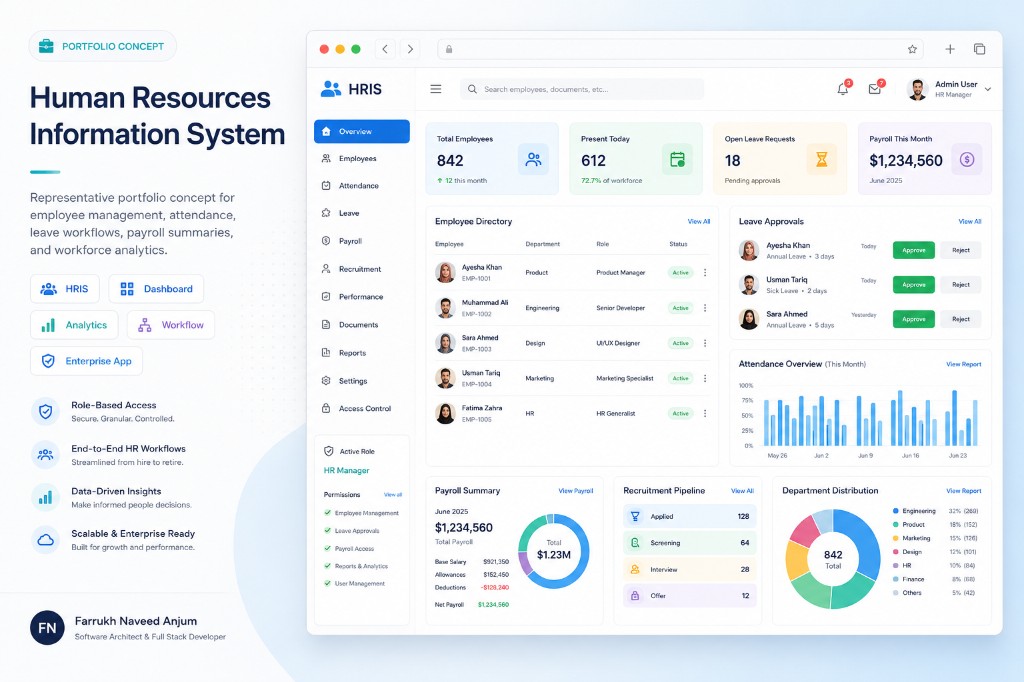Click the Open Leave Requests hourglass icon
This screenshot has height=682, width=1024.
point(822,159)
